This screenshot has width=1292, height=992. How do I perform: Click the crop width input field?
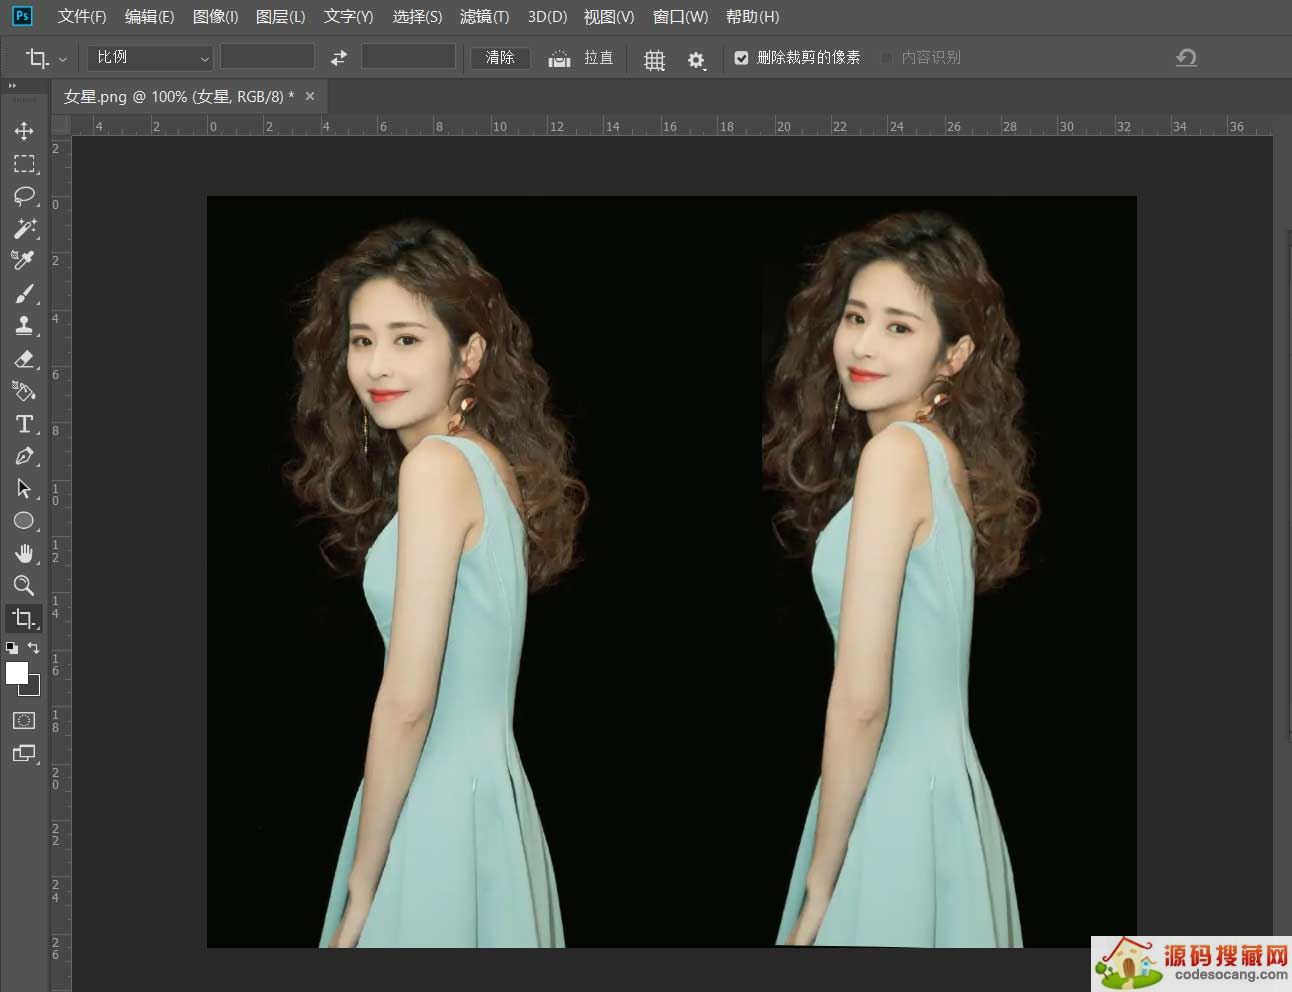(267, 57)
